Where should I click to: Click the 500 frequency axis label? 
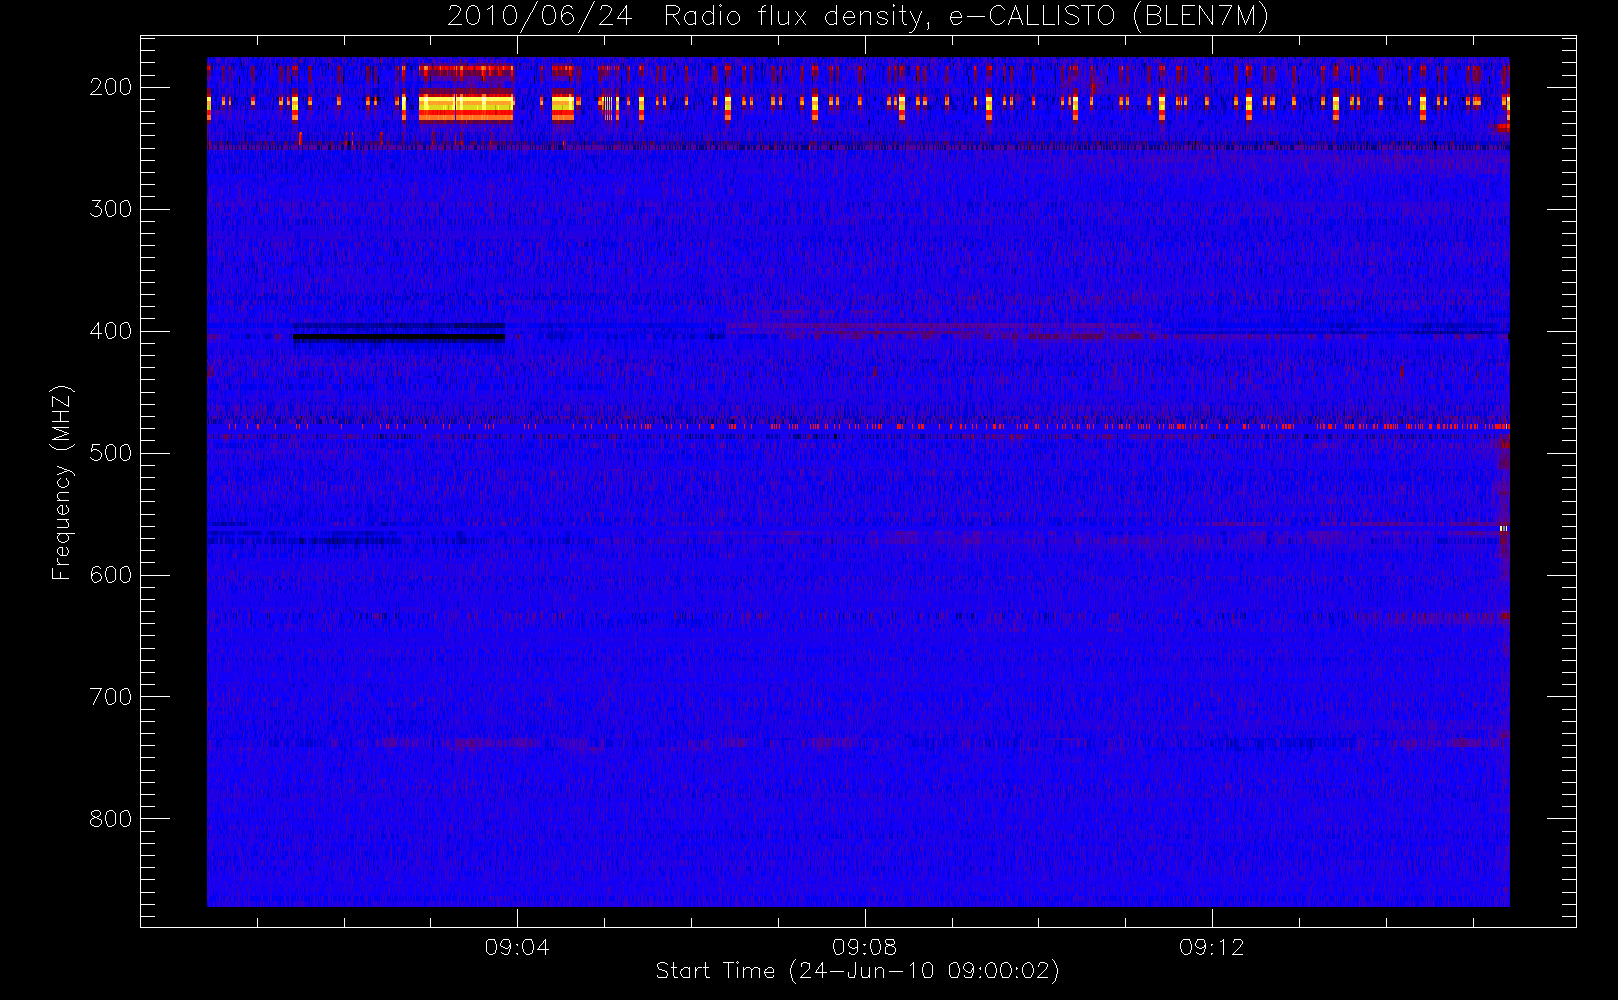coord(110,453)
